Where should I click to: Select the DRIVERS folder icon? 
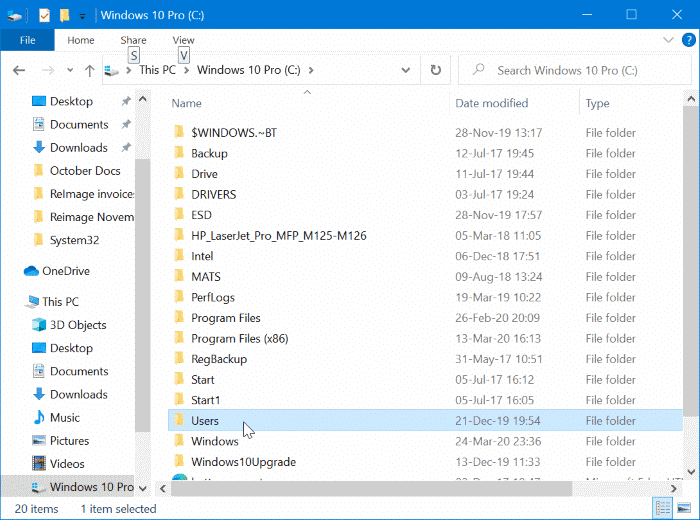pyautogui.click(x=179, y=194)
